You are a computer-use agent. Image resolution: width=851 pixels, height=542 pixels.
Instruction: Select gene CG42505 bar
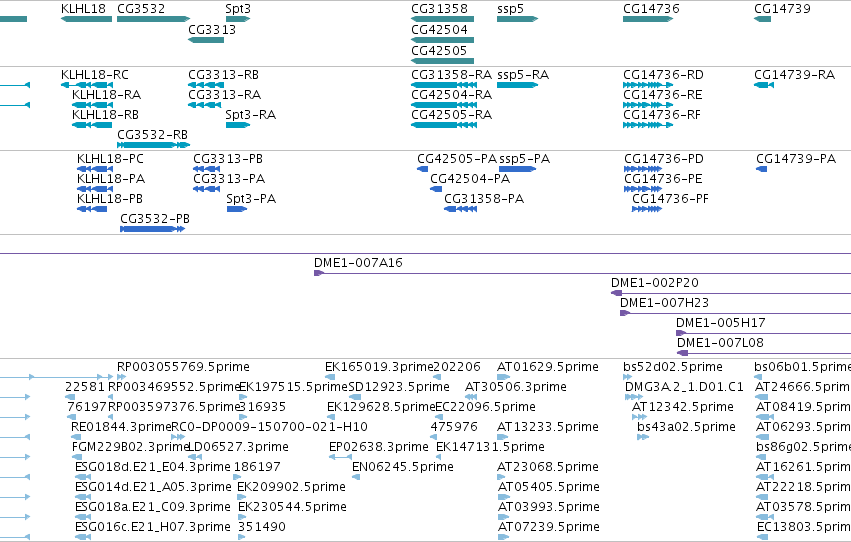click(442, 61)
